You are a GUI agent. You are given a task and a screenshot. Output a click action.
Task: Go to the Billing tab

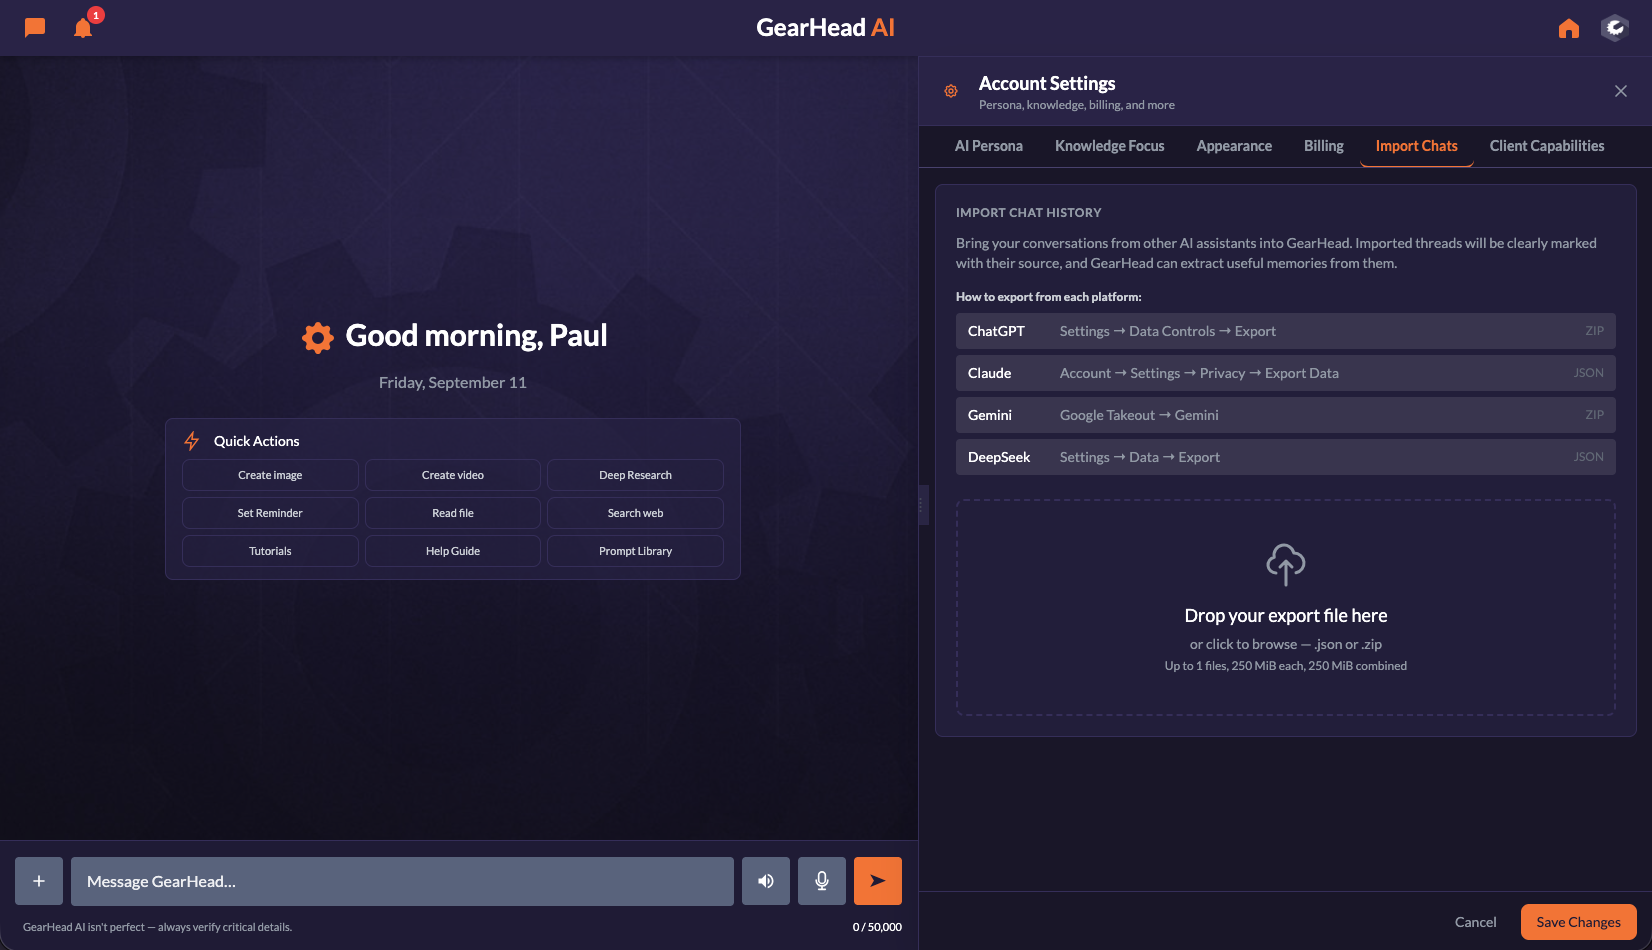coord(1324,146)
